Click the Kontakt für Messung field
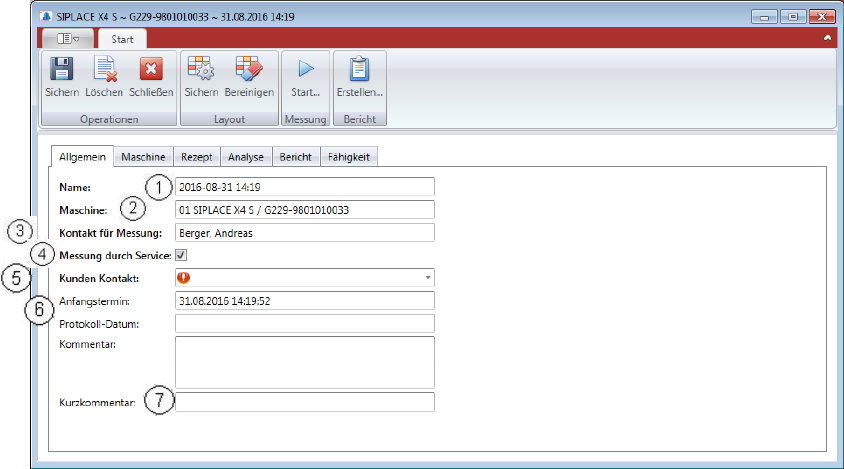 click(305, 233)
